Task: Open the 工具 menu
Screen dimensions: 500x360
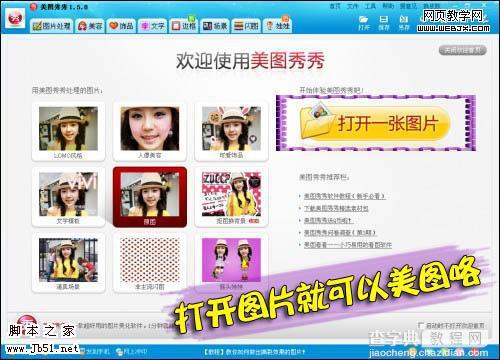Action: pos(370,6)
